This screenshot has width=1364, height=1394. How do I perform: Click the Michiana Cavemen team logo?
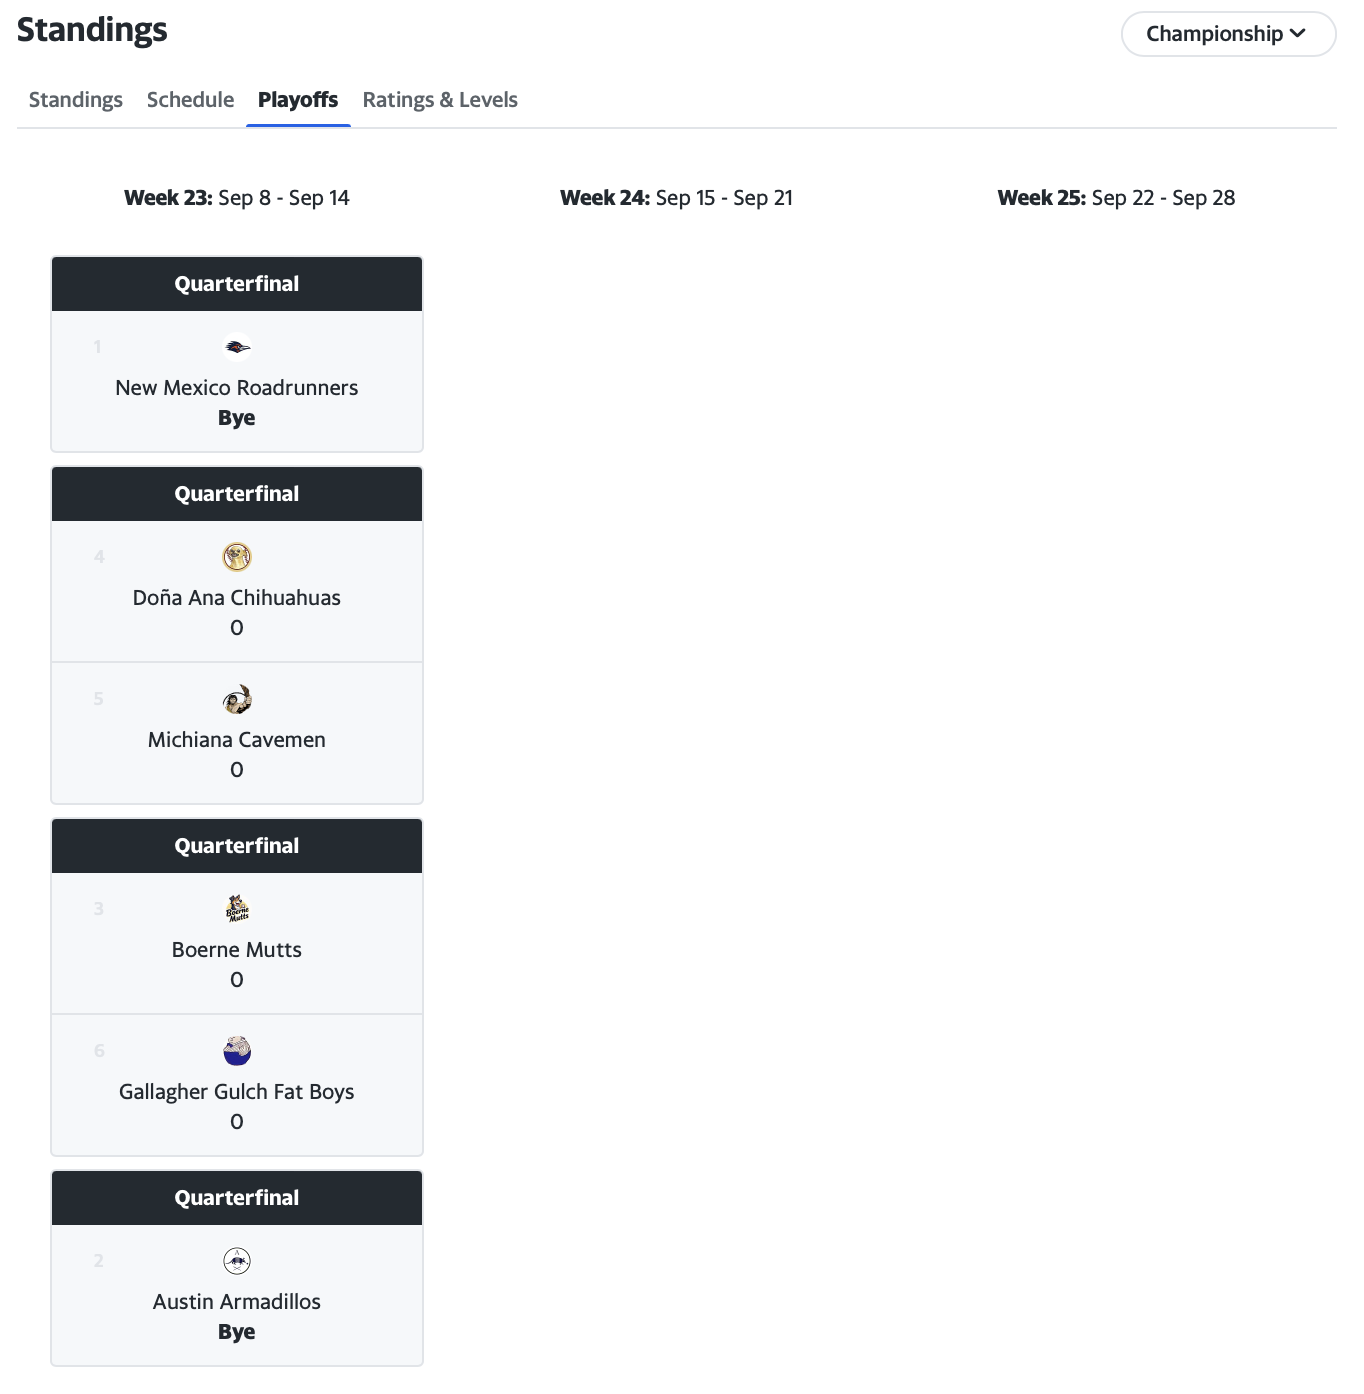pos(237,699)
